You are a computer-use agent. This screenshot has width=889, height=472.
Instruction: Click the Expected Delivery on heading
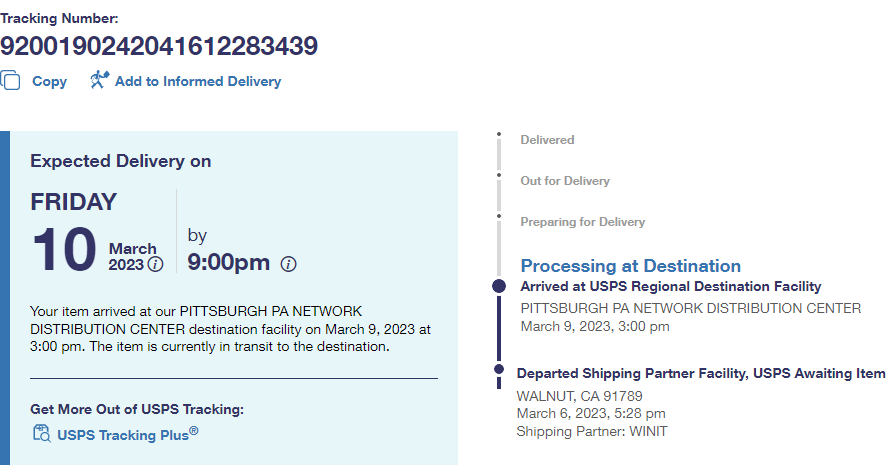click(x=120, y=161)
